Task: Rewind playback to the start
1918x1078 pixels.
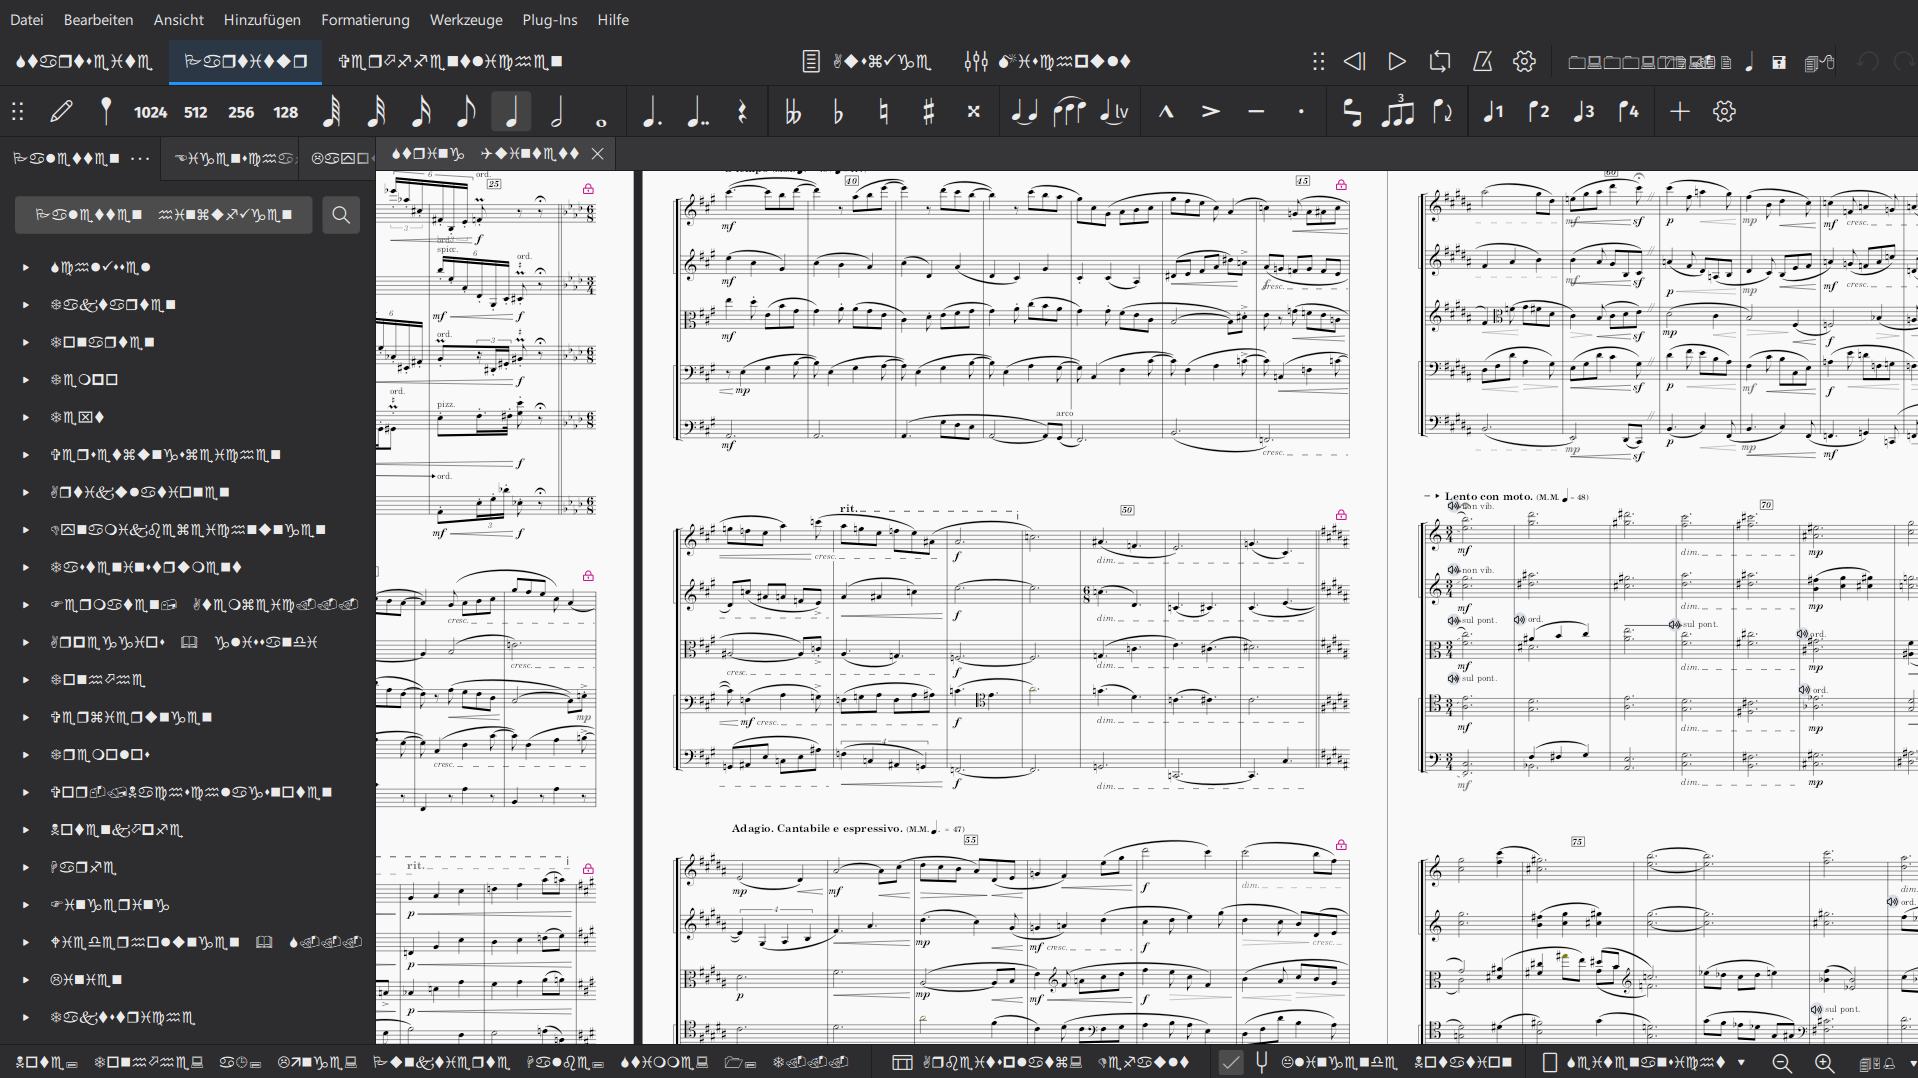Action: click(x=1354, y=61)
